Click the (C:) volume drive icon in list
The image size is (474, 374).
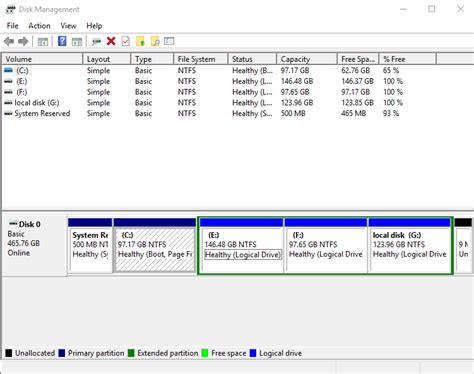click(8, 70)
